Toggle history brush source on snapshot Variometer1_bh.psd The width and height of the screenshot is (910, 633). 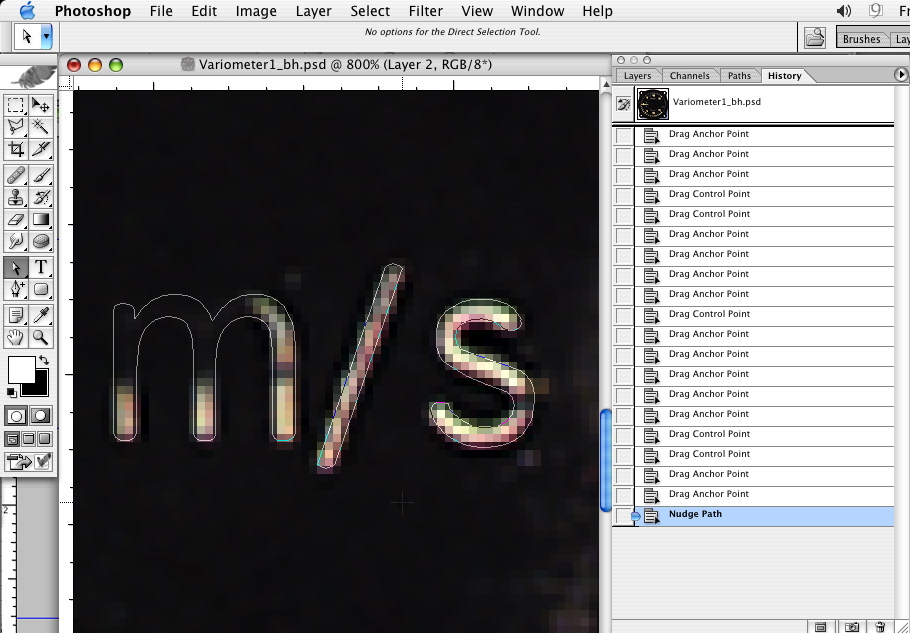click(x=624, y=103)
